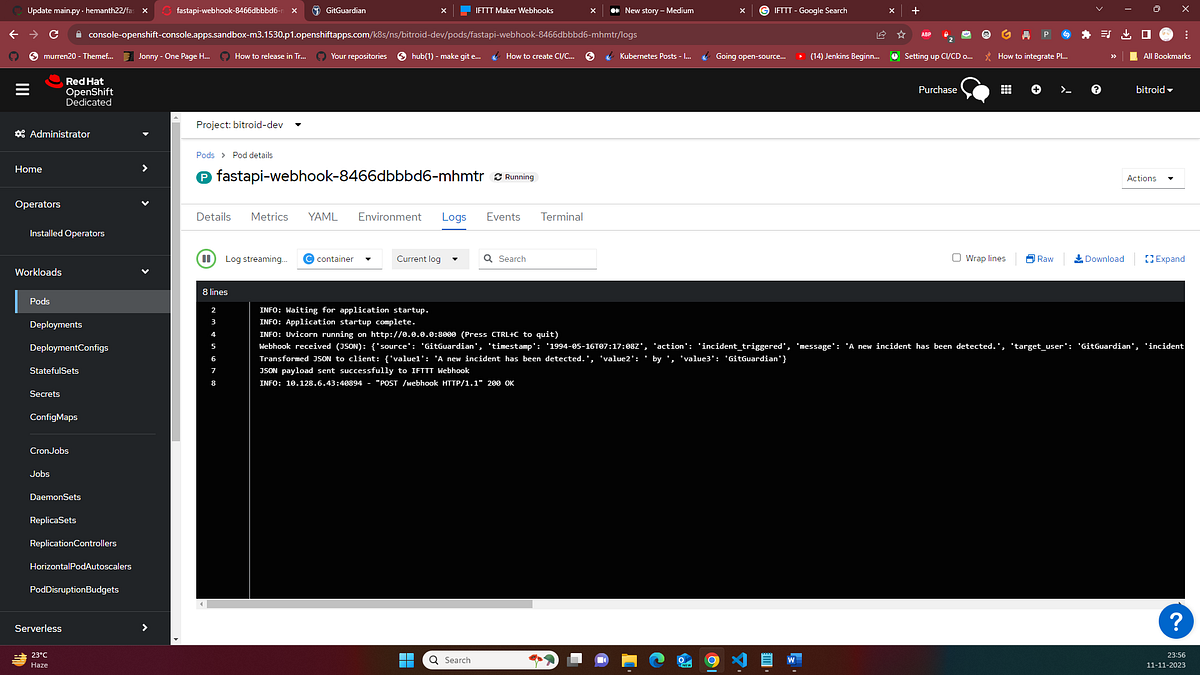The width and height of the screenshot is (1200, 675).
Task: Click the add (+) quick create icon
Action: tap(1035, 89)
